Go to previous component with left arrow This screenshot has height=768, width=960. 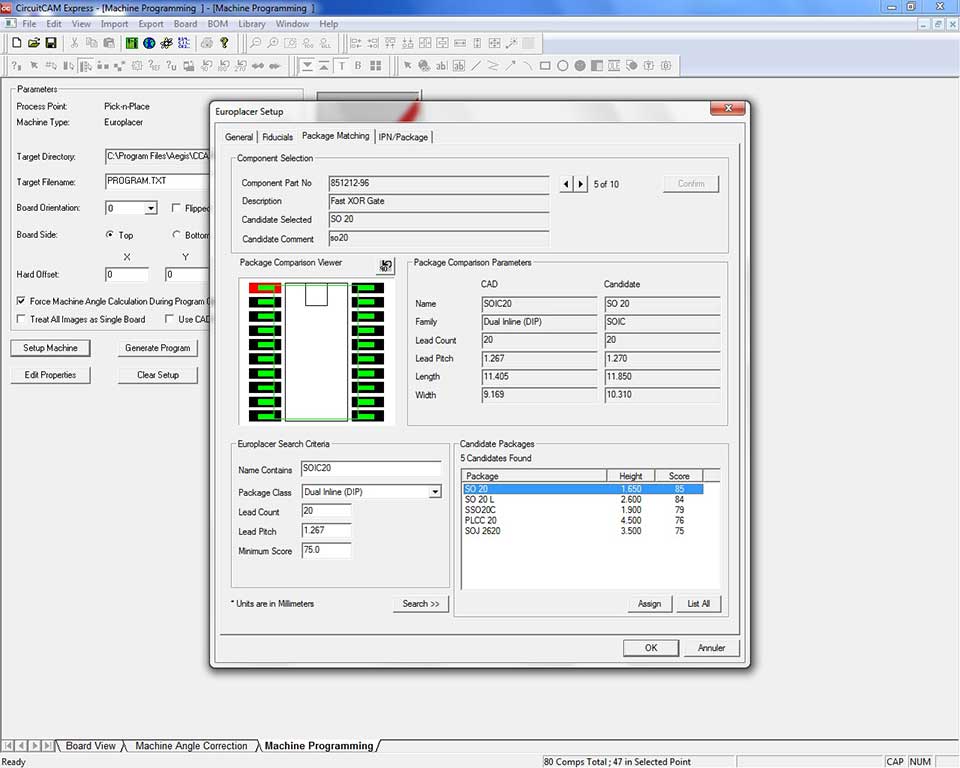pos(567,184)
